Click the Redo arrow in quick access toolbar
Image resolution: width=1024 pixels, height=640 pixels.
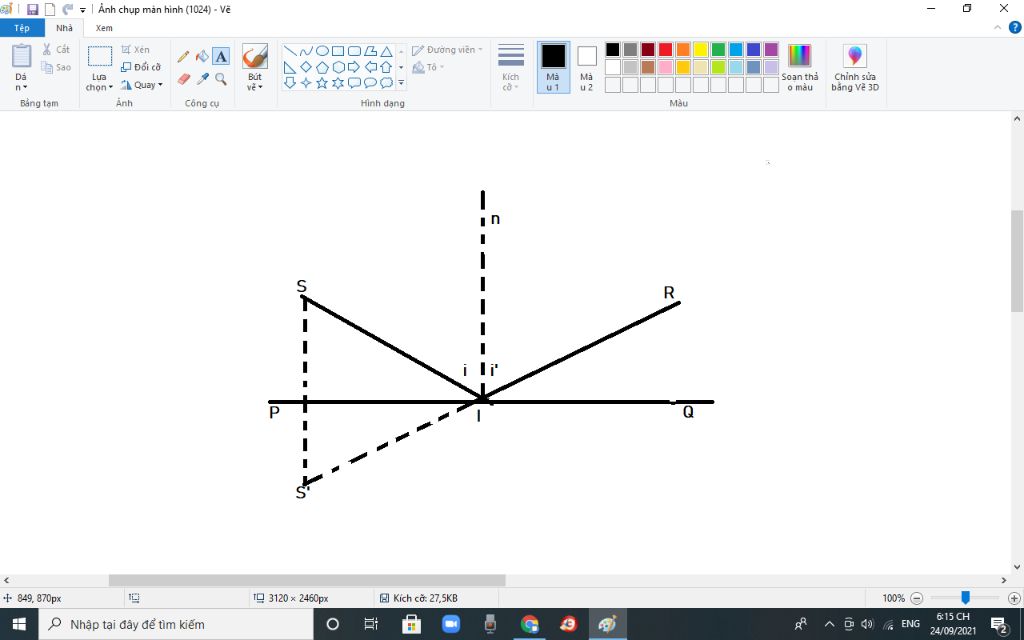(67, 9)
